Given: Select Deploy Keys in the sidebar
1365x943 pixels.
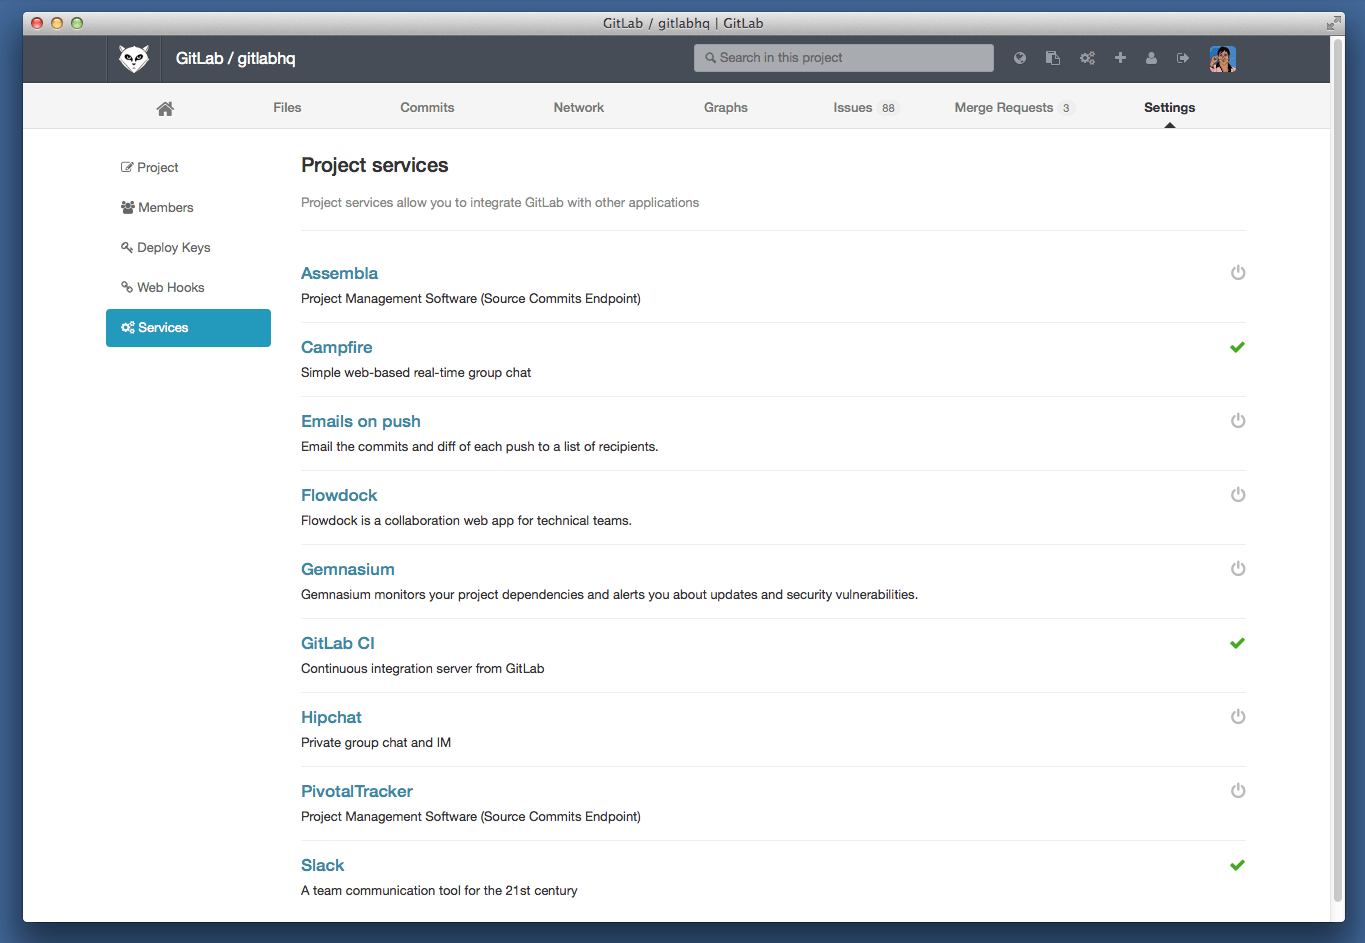Looking at the screenshot, I should pos(173,248).
